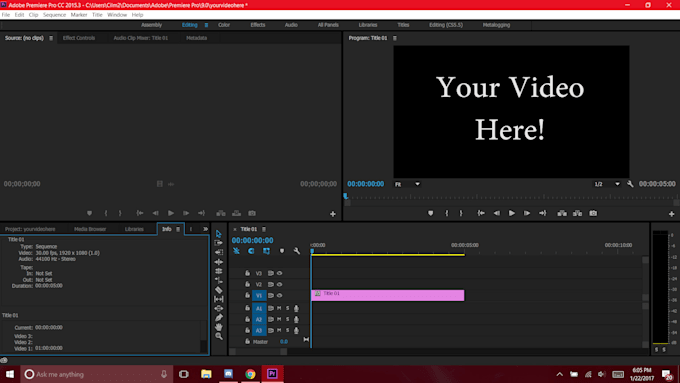Open Program monitor button editor plus
Image resolution: width=680 pixels, height=383 pixels.
click(x=671, y=214)
